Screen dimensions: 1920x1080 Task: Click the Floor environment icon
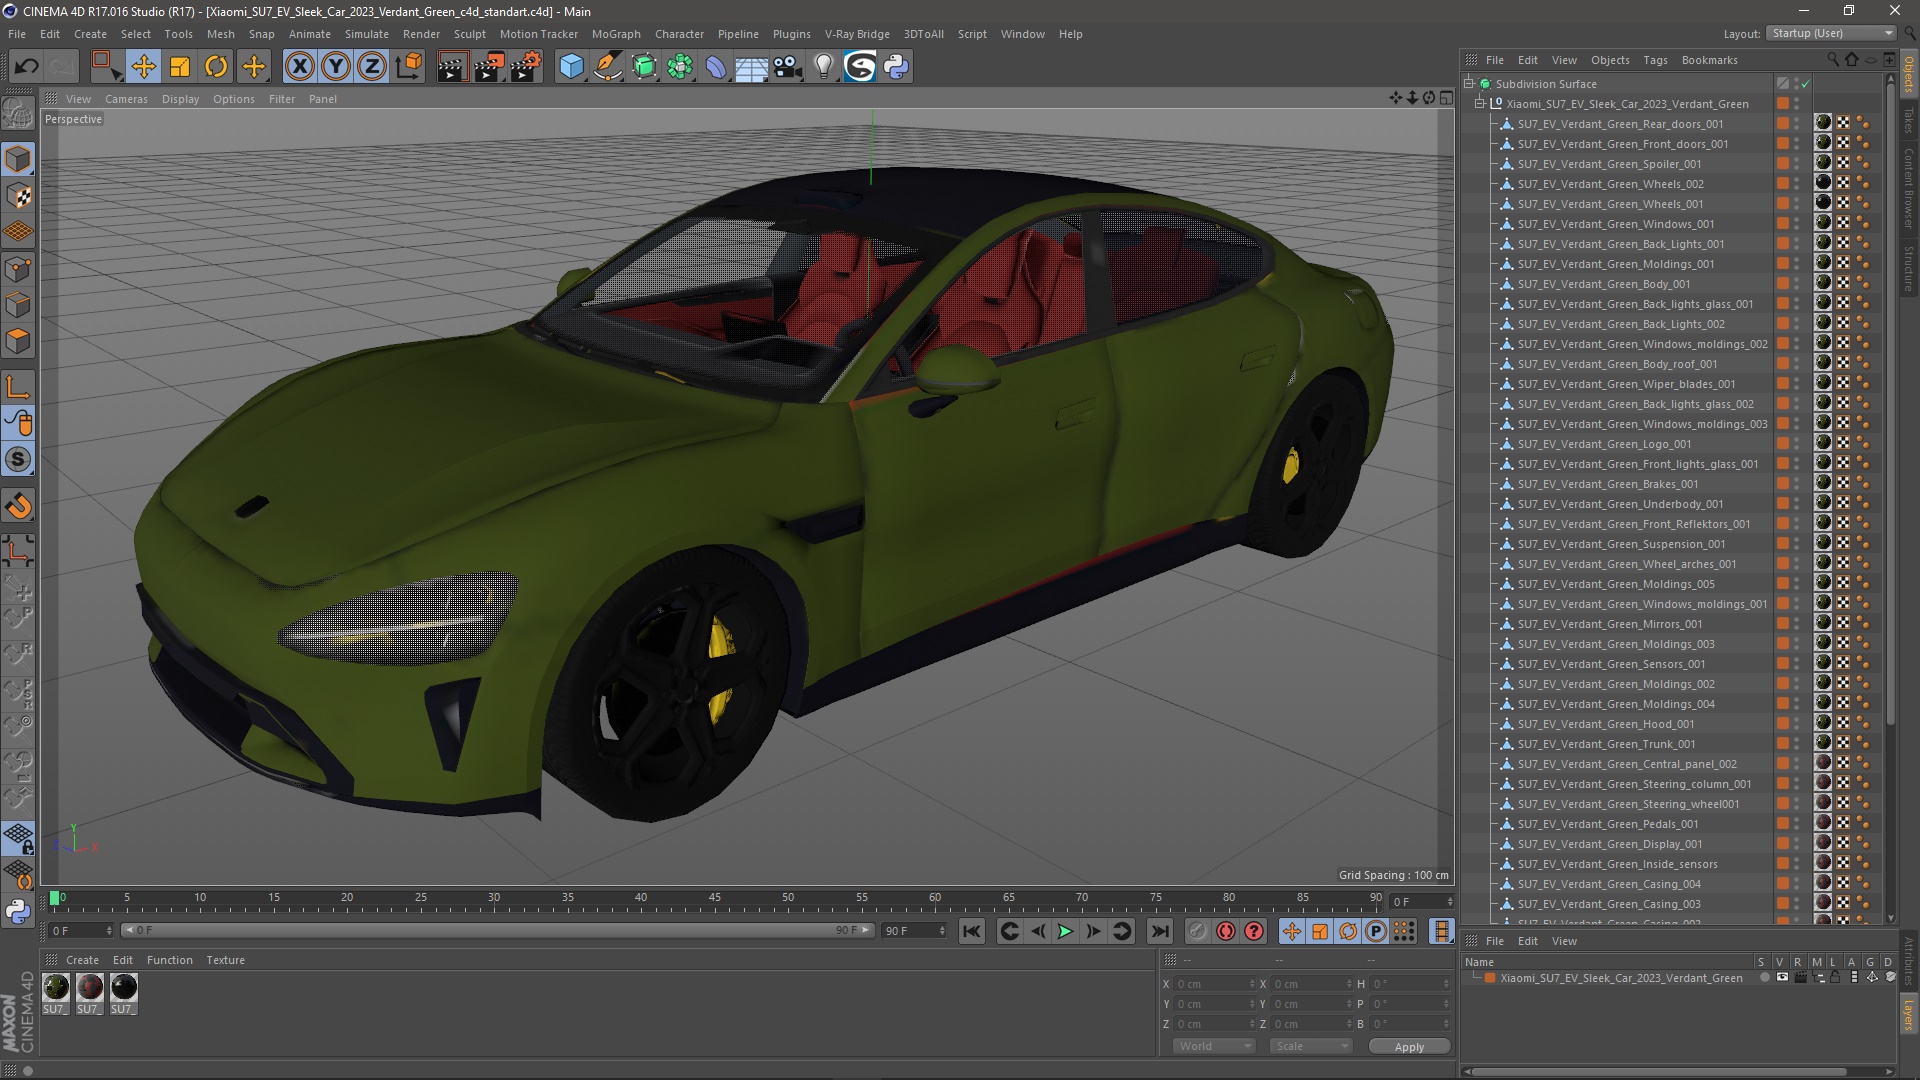point(751,67)
